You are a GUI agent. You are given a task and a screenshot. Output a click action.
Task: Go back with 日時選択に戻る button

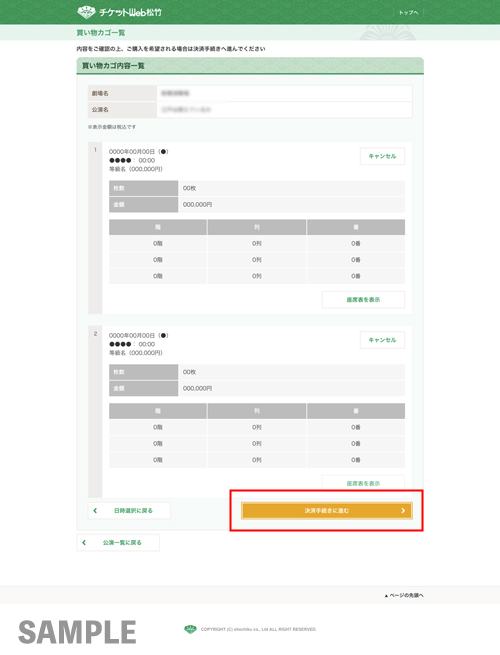point(129,510)
